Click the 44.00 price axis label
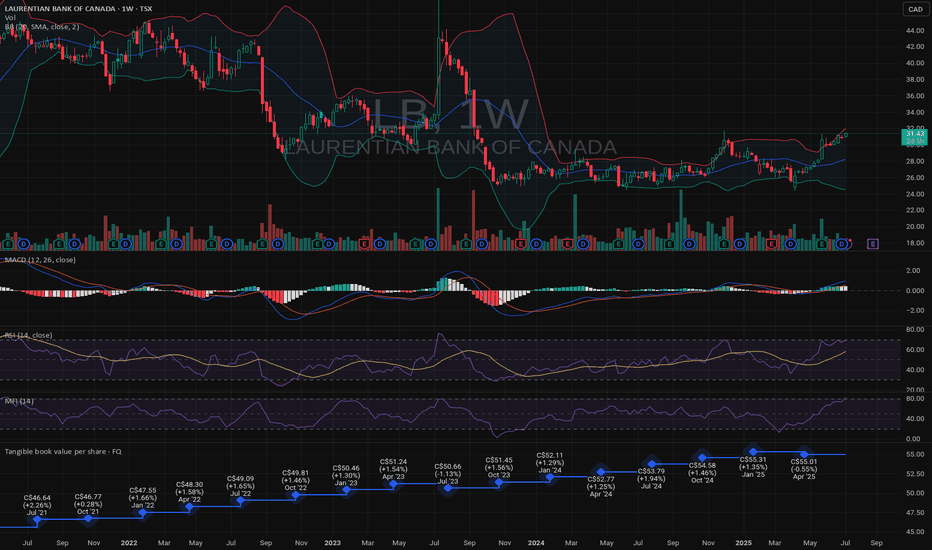 915,30
